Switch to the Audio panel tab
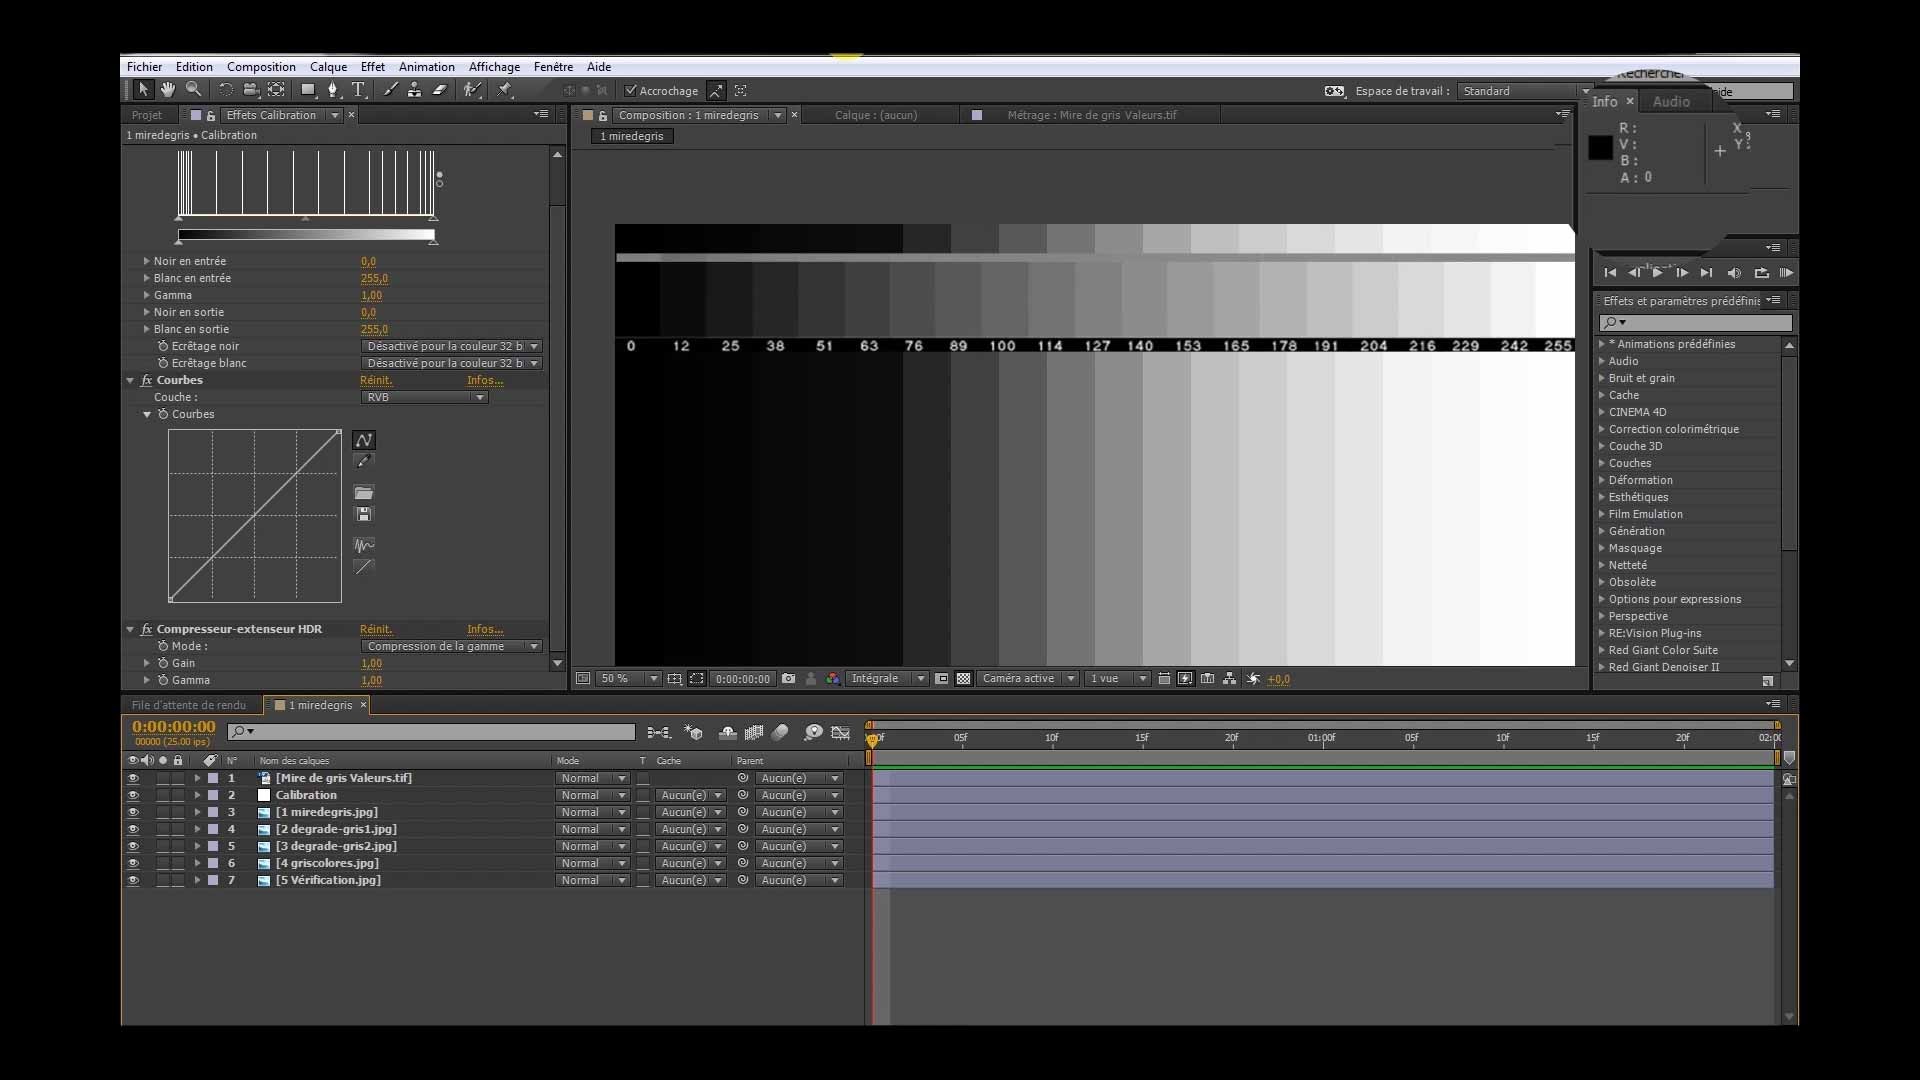This screenshot has width=1920, height=1080. pyautogui.click(x=1671, y=102)
